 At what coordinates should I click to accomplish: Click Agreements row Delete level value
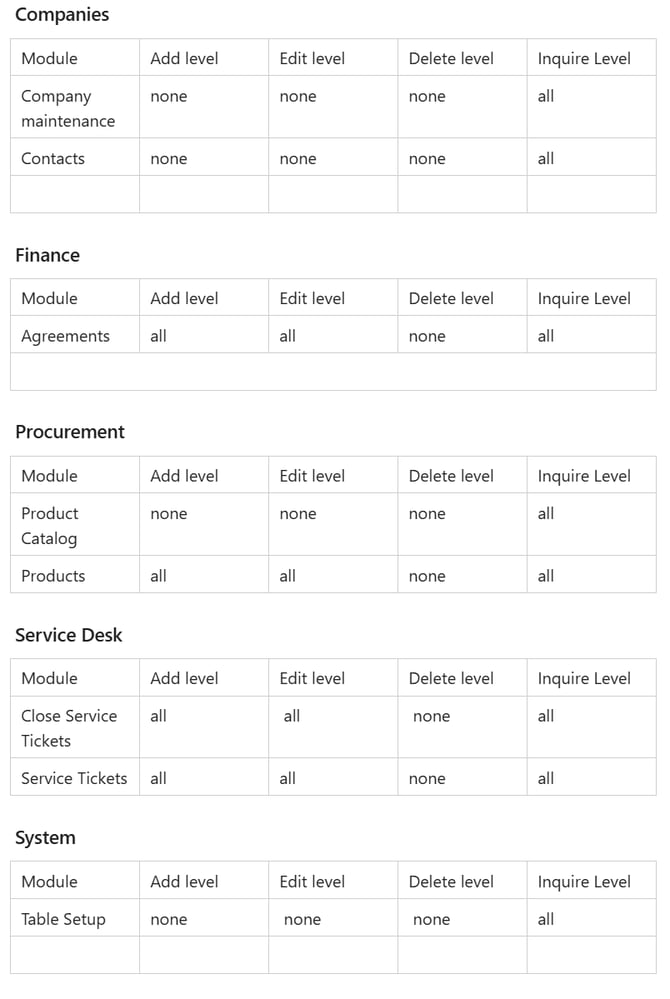pos(427,336)
